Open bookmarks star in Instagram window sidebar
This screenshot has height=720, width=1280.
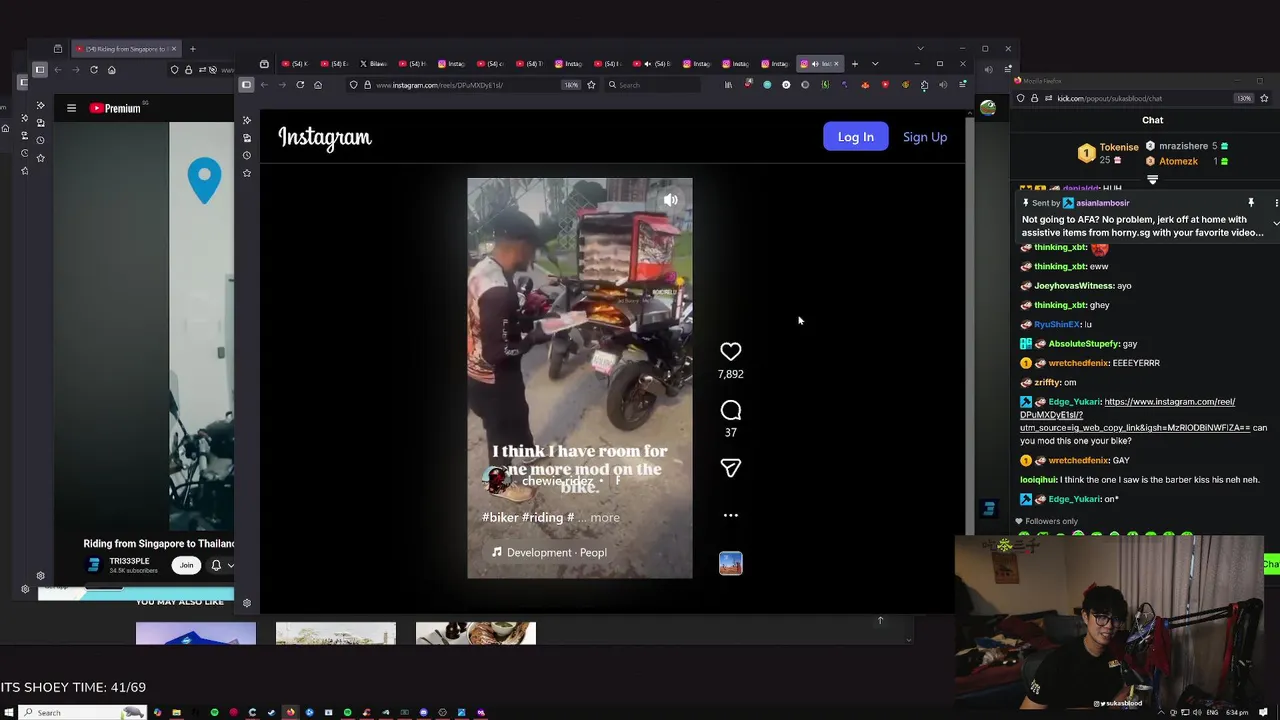247,173
